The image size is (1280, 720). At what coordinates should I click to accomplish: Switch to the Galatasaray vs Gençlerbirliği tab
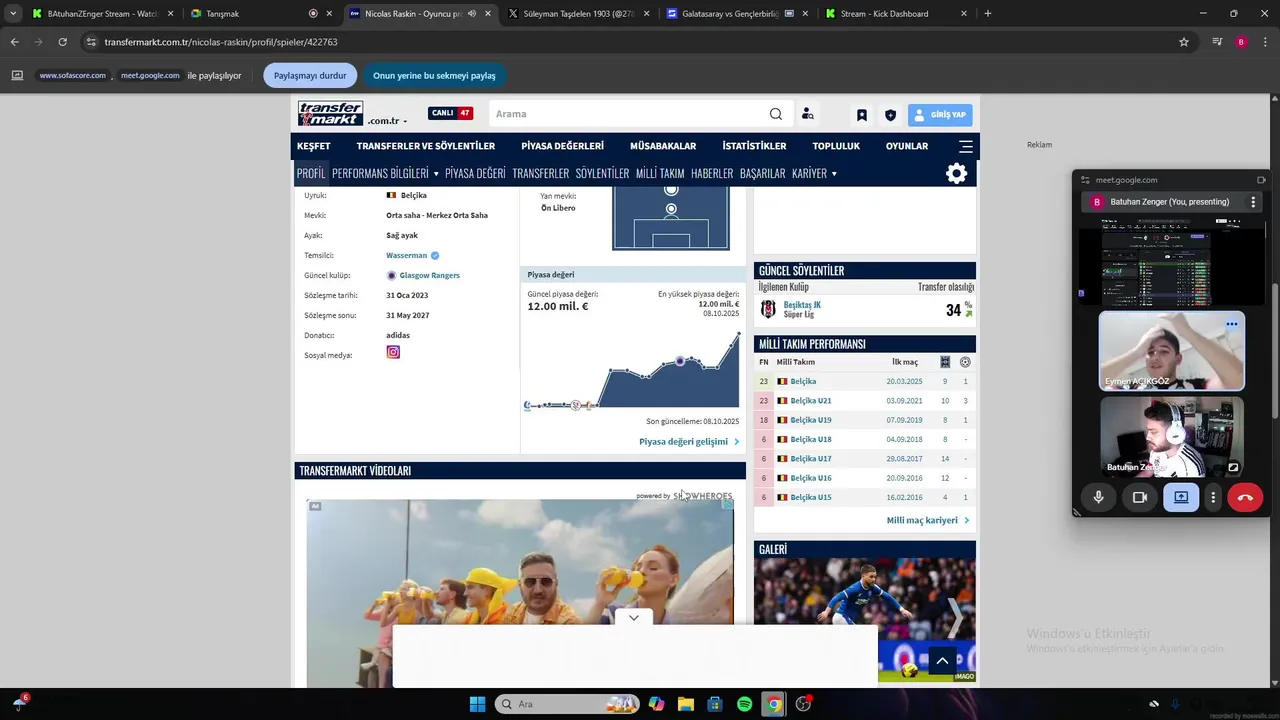(x=738, y=14)
